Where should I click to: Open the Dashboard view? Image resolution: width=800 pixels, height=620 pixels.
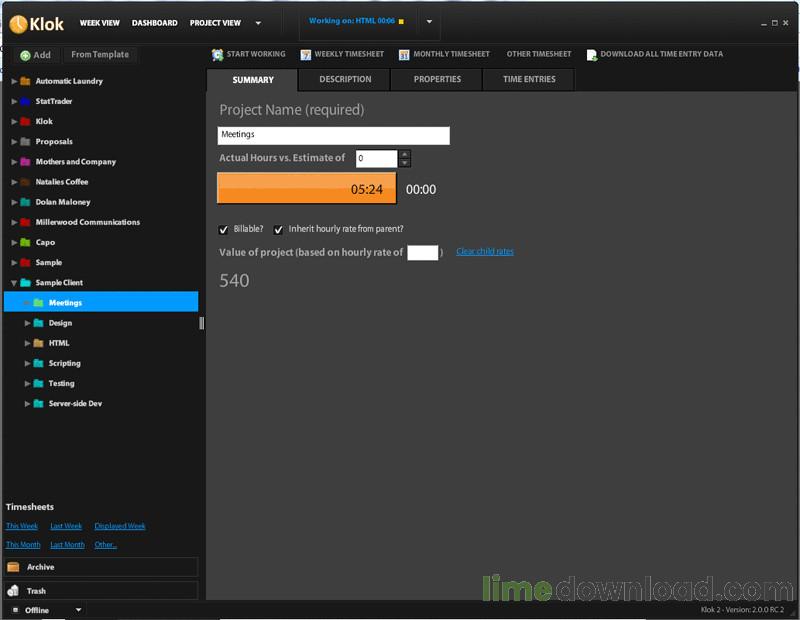(155, 23)
